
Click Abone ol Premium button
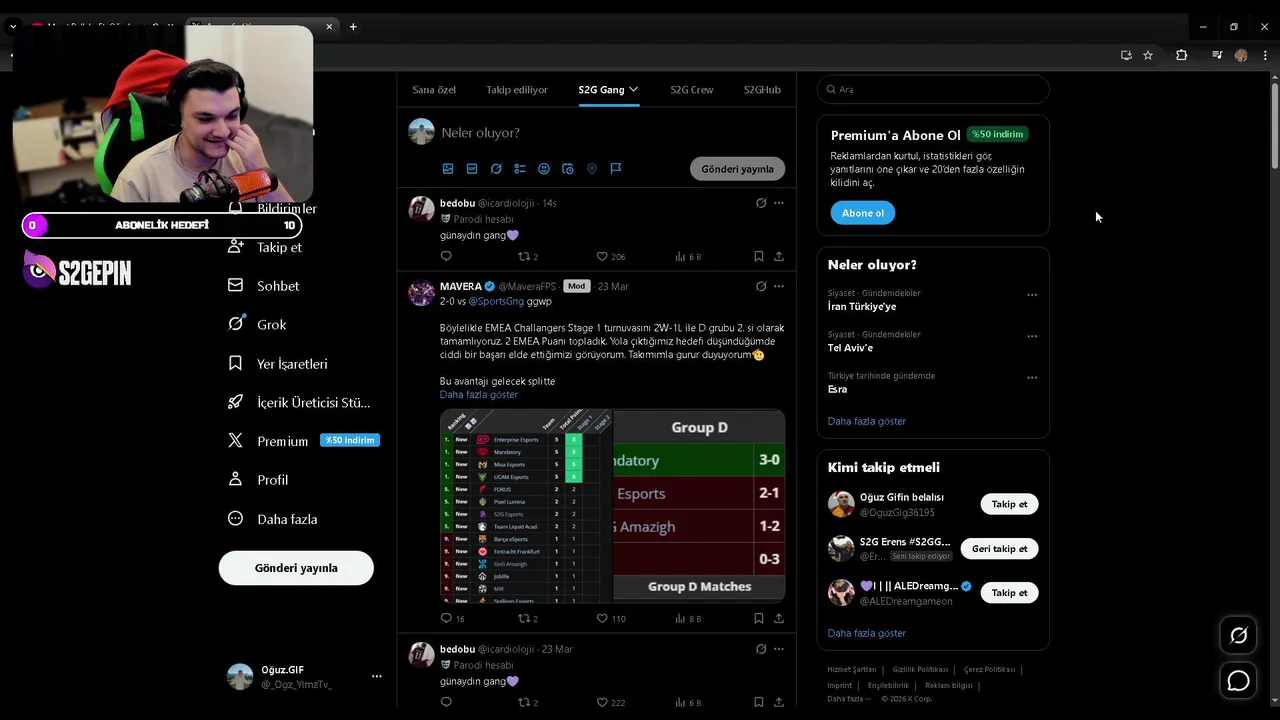(863, 213)
